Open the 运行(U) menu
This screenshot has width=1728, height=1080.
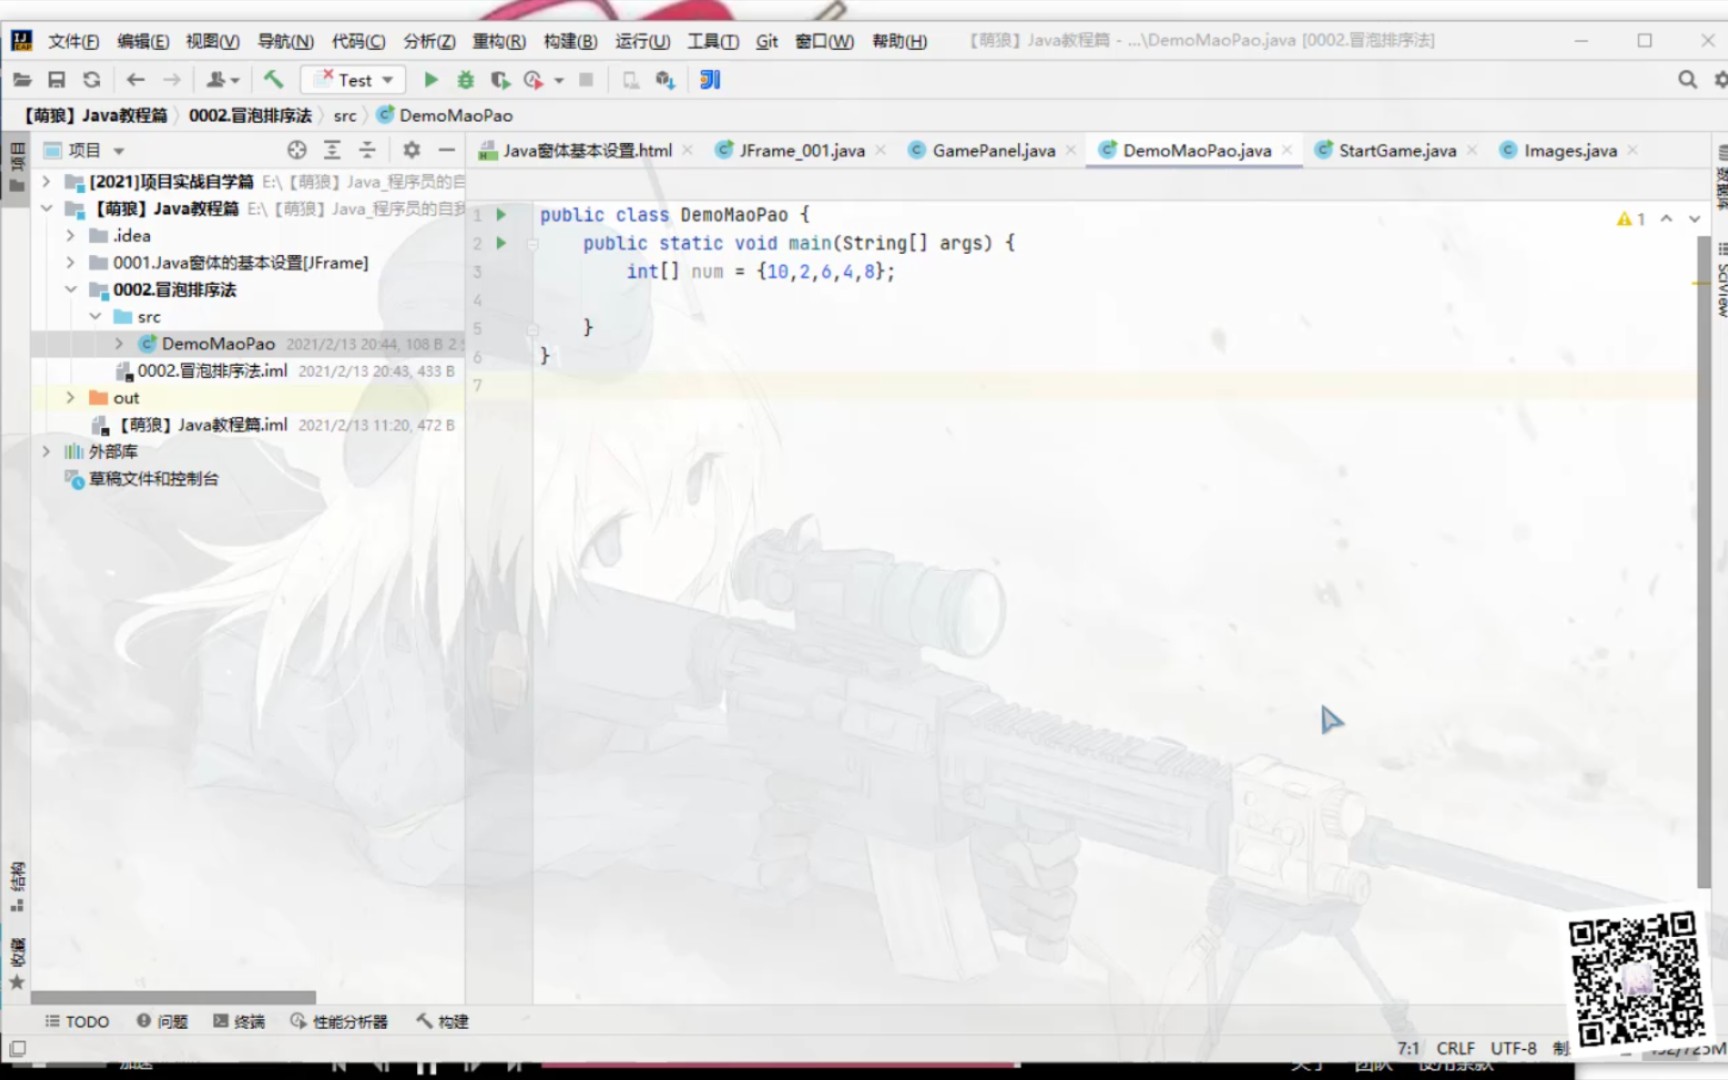[642, 41]
